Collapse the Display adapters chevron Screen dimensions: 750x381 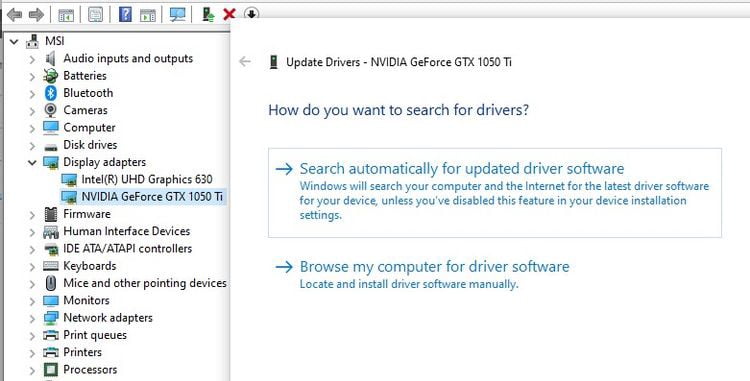[32, 163]
